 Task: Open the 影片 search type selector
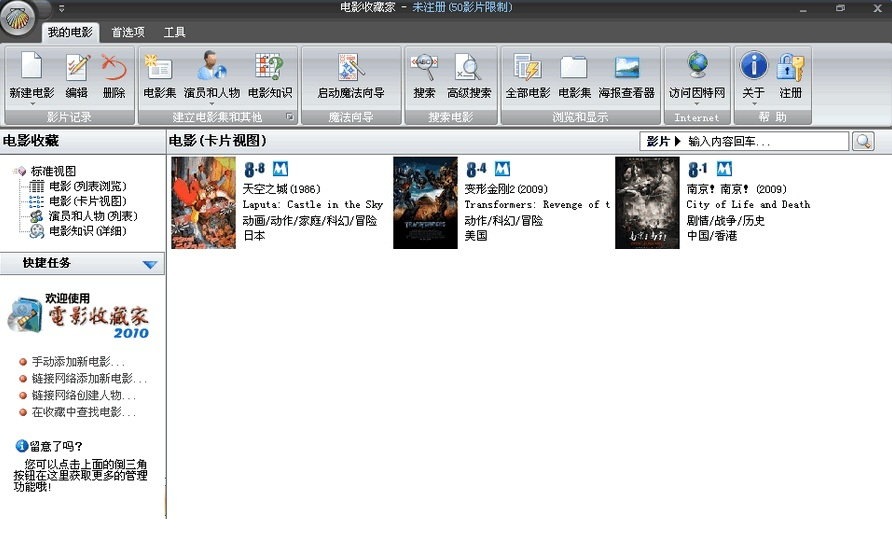663,141
